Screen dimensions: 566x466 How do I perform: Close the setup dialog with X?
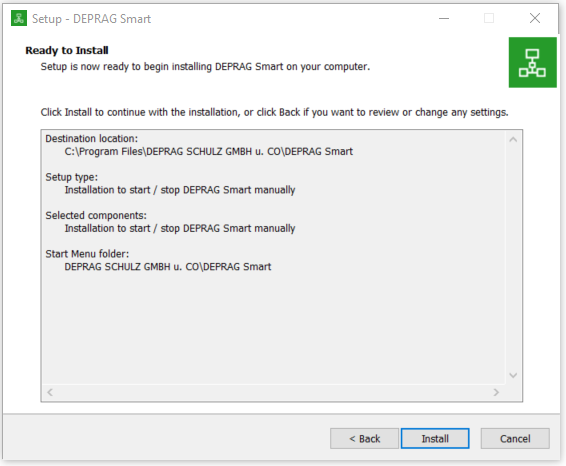[x=535, y=18]
